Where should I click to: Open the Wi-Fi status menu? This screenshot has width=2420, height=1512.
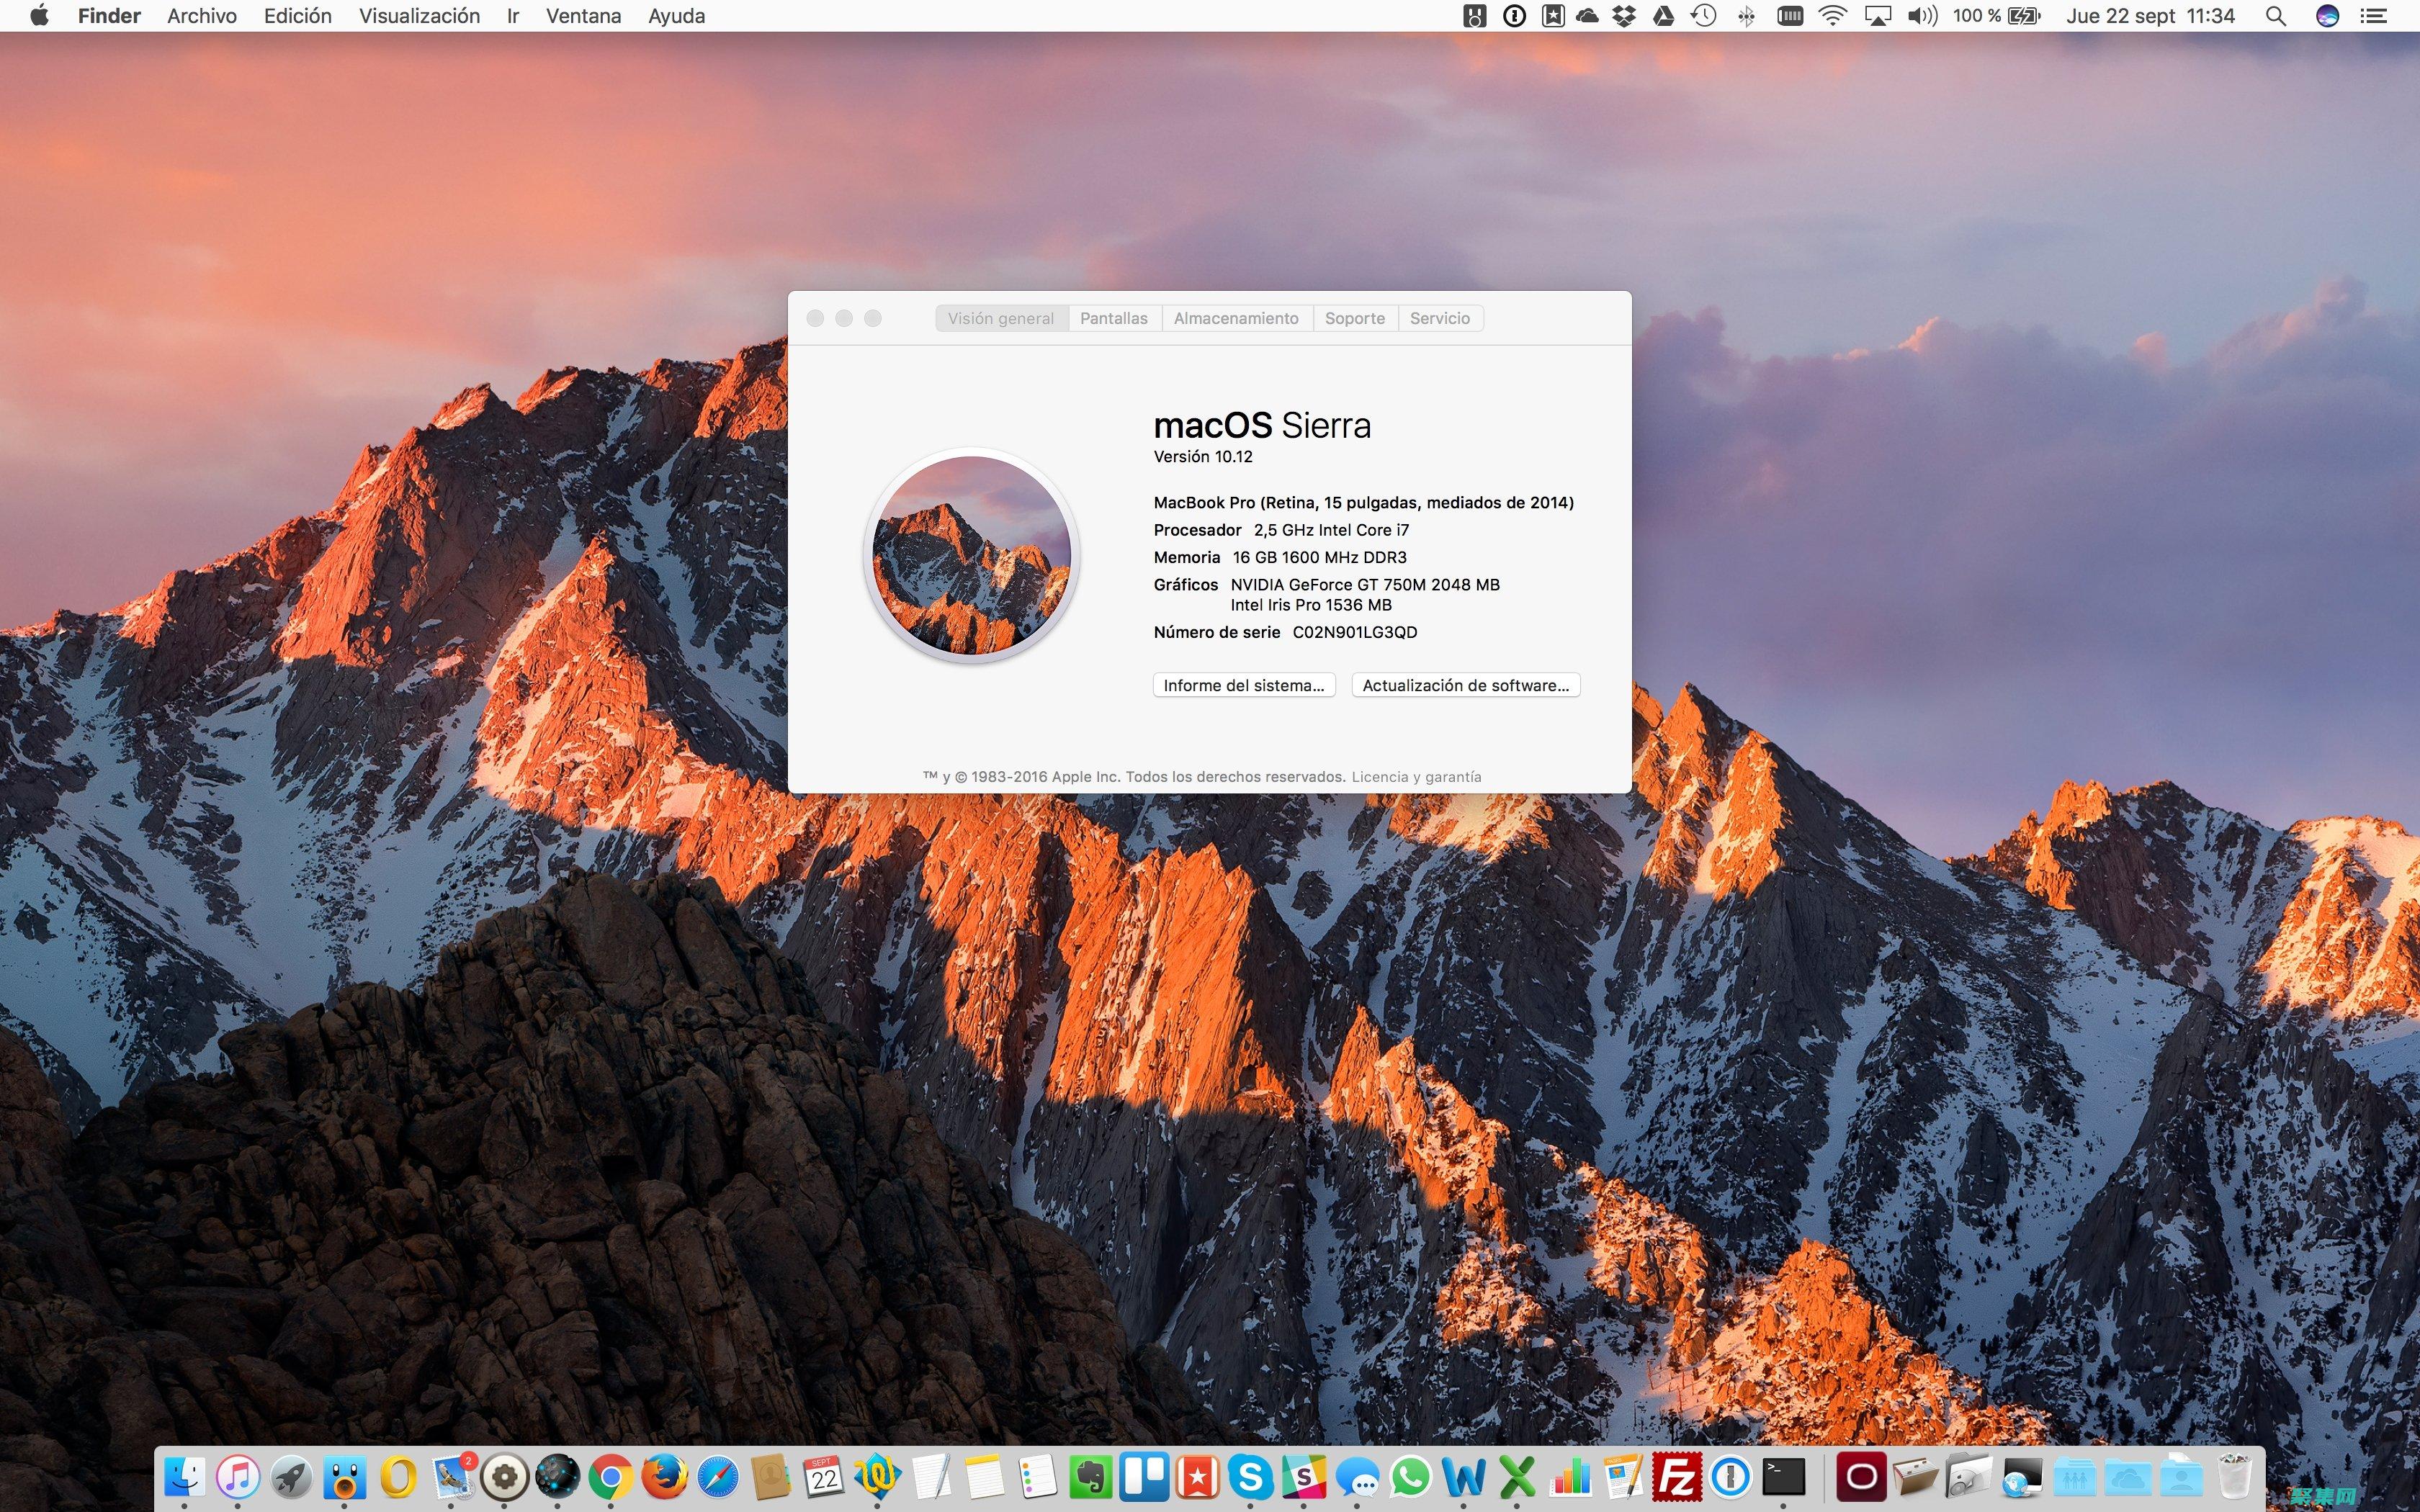click(1832, 15)
